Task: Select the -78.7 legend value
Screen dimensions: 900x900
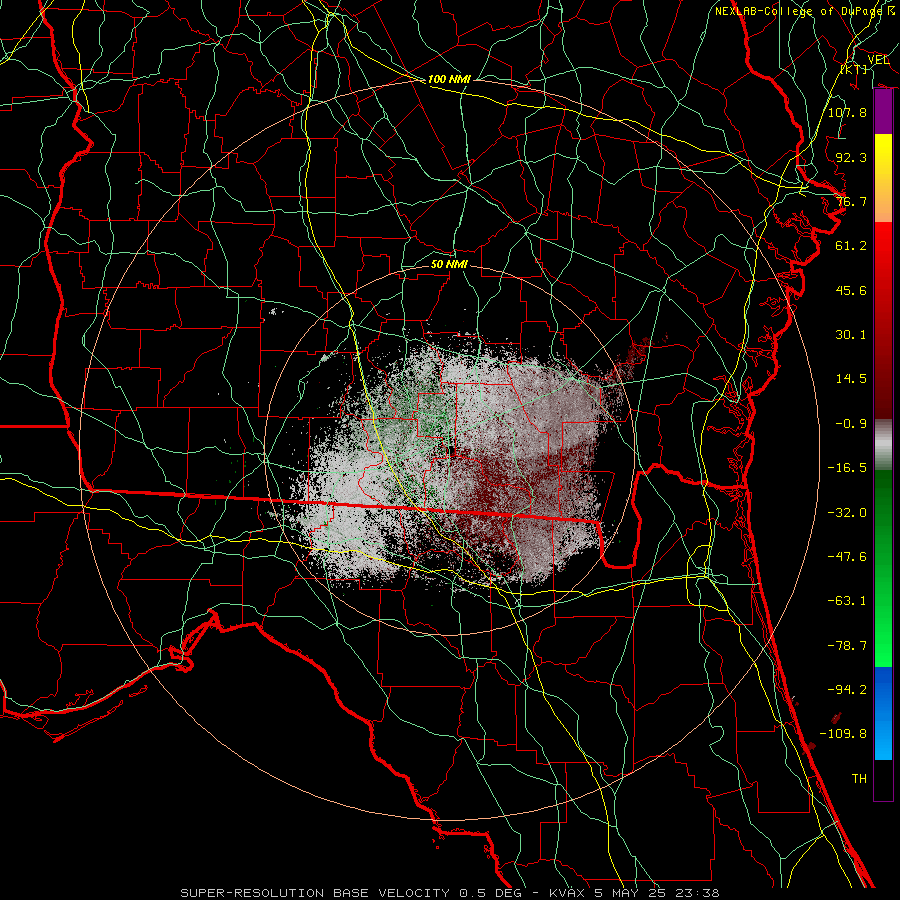Action: (847, 646)
